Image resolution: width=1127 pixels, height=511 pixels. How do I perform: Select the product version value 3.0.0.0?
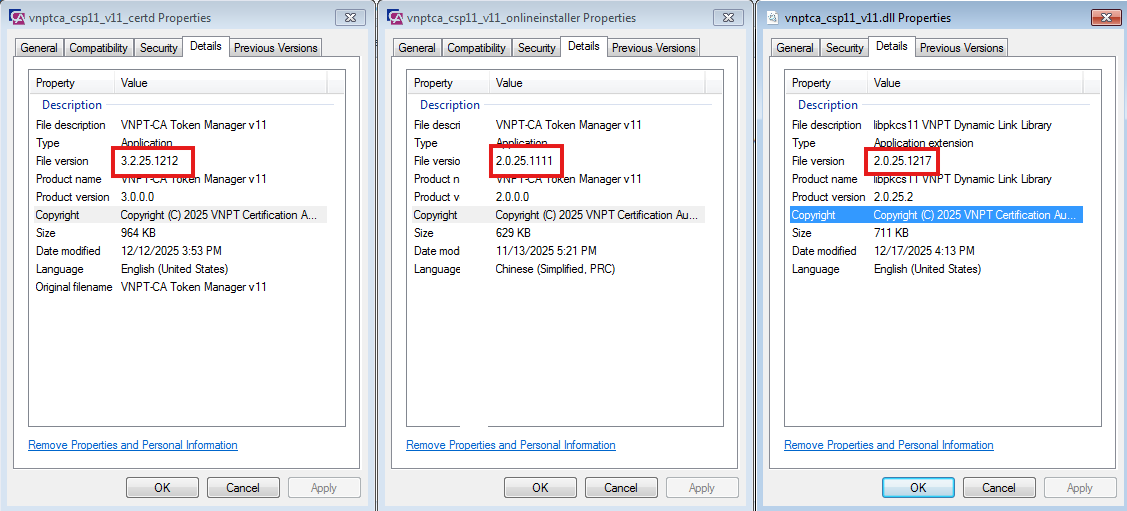(x=137, y=197)
